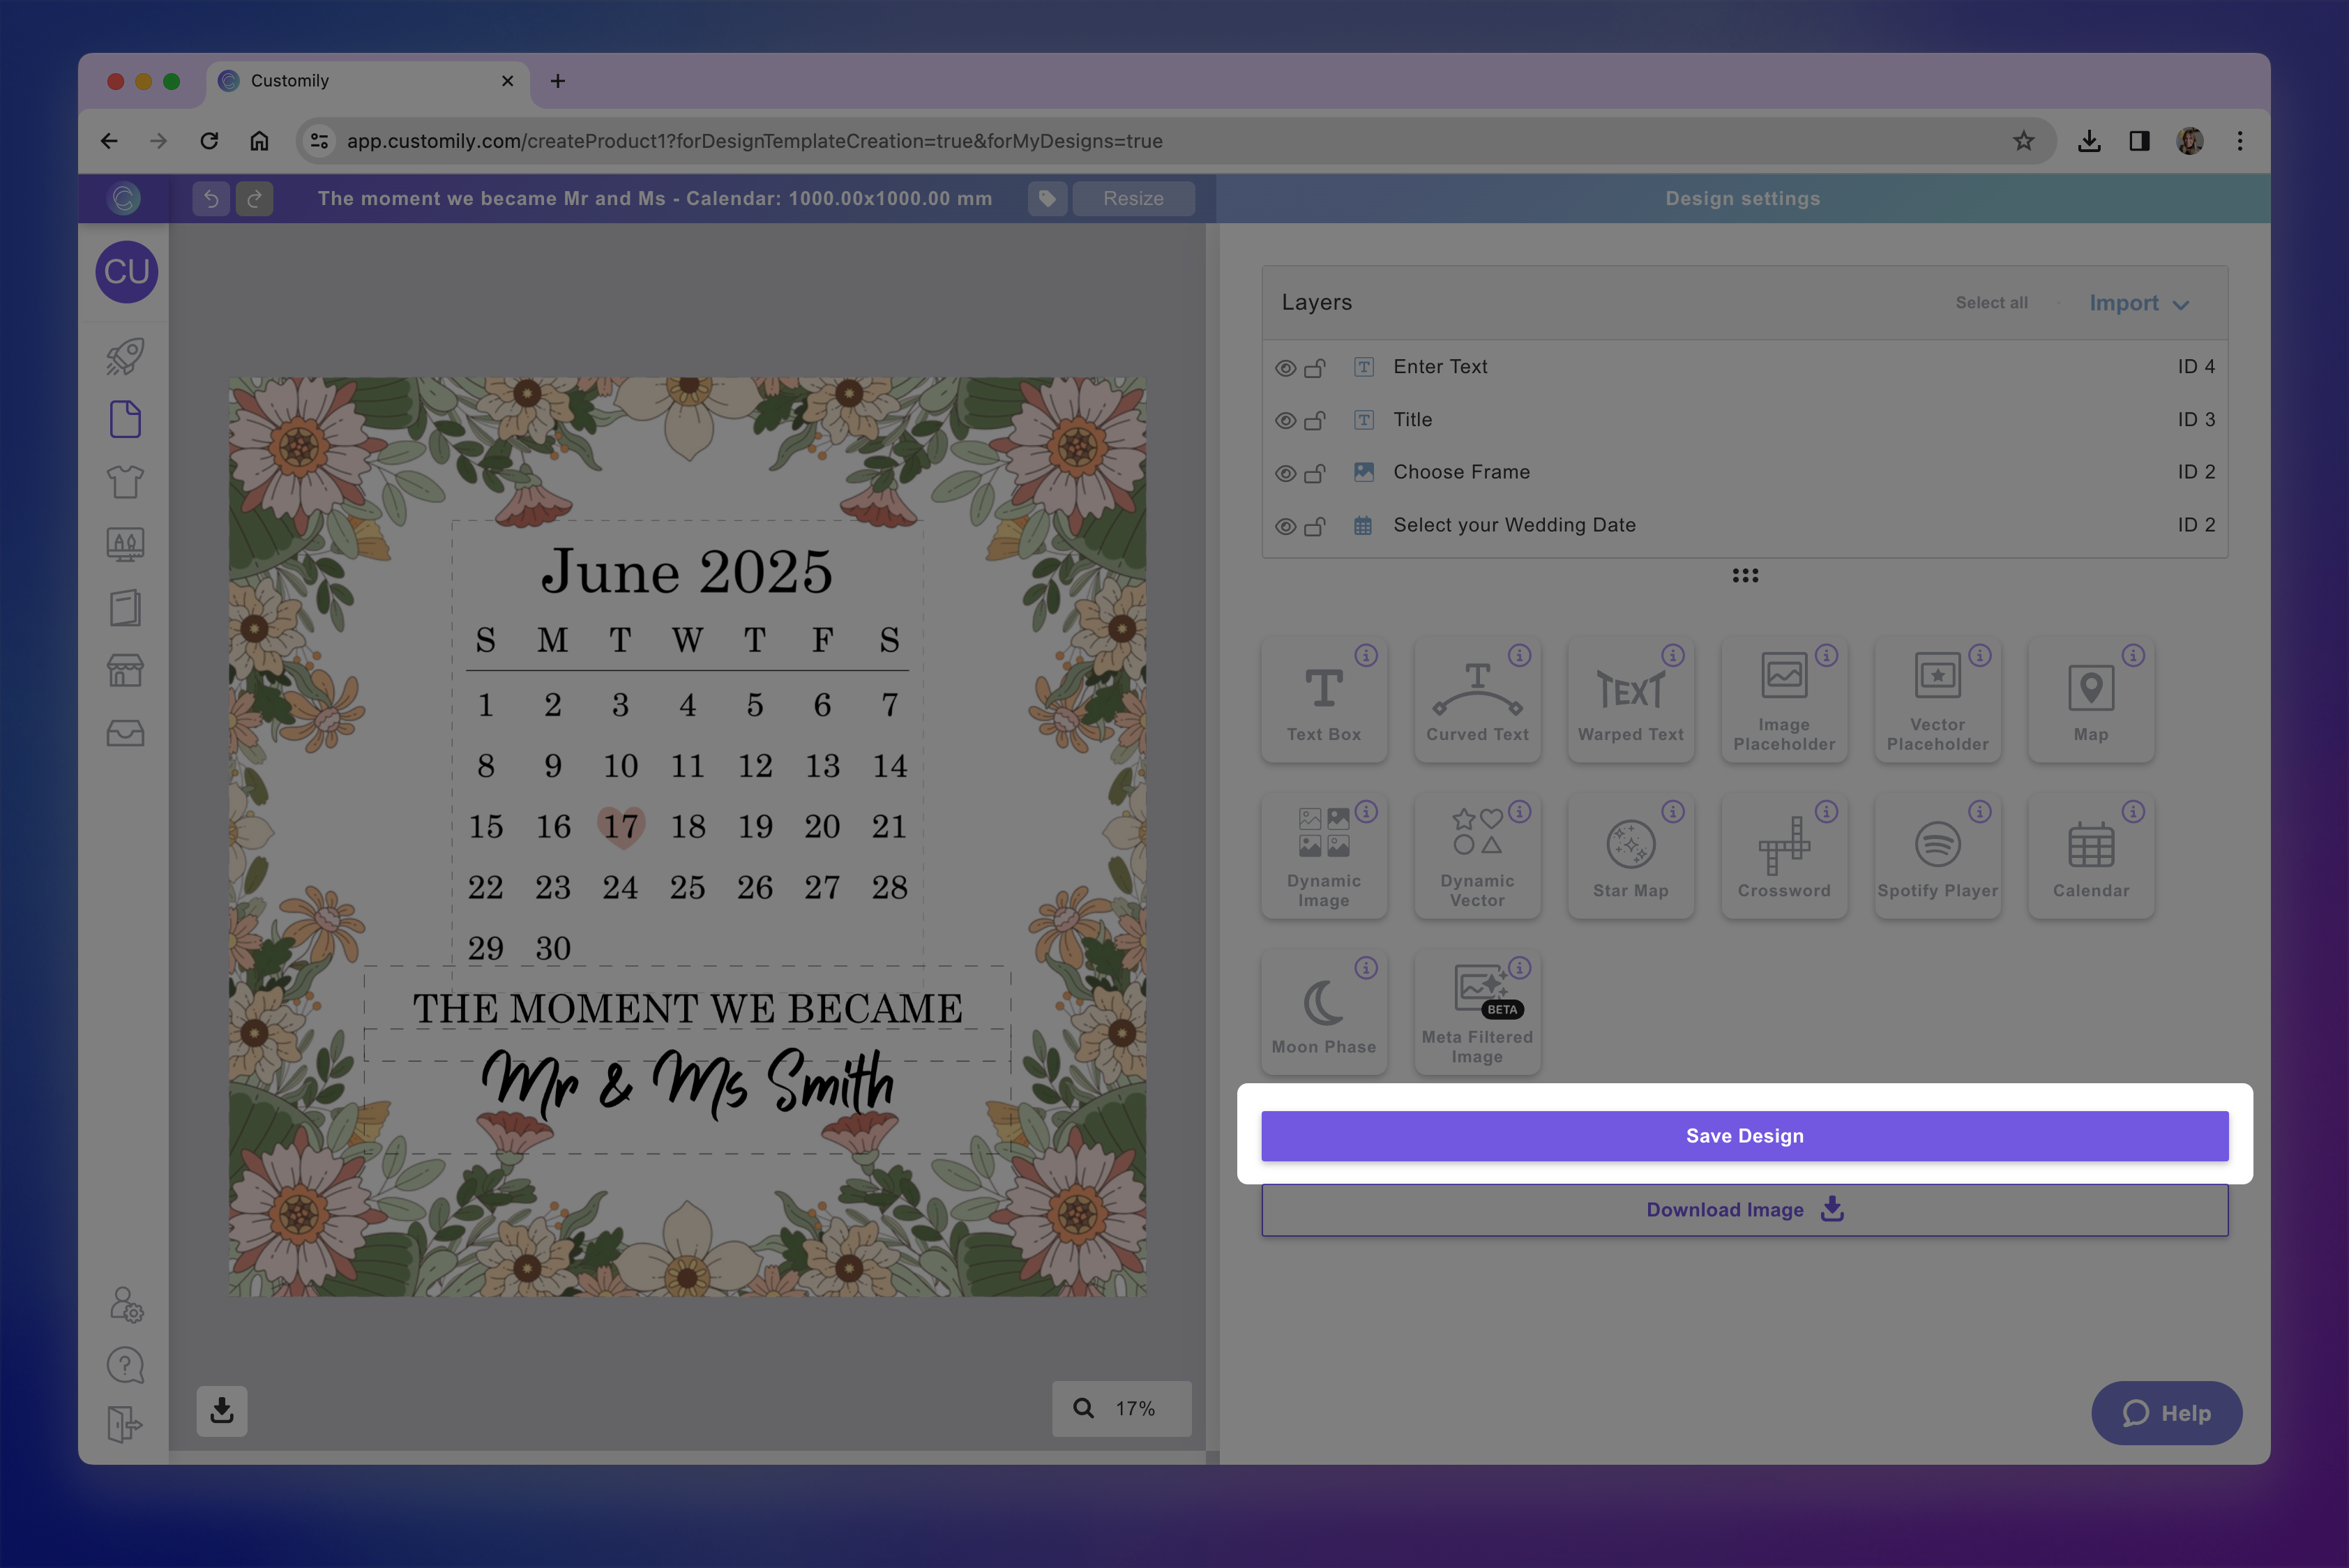Screen dimensions: 2349x1568
Task: Click the undo arrow button
Action: tap(211, 198)
